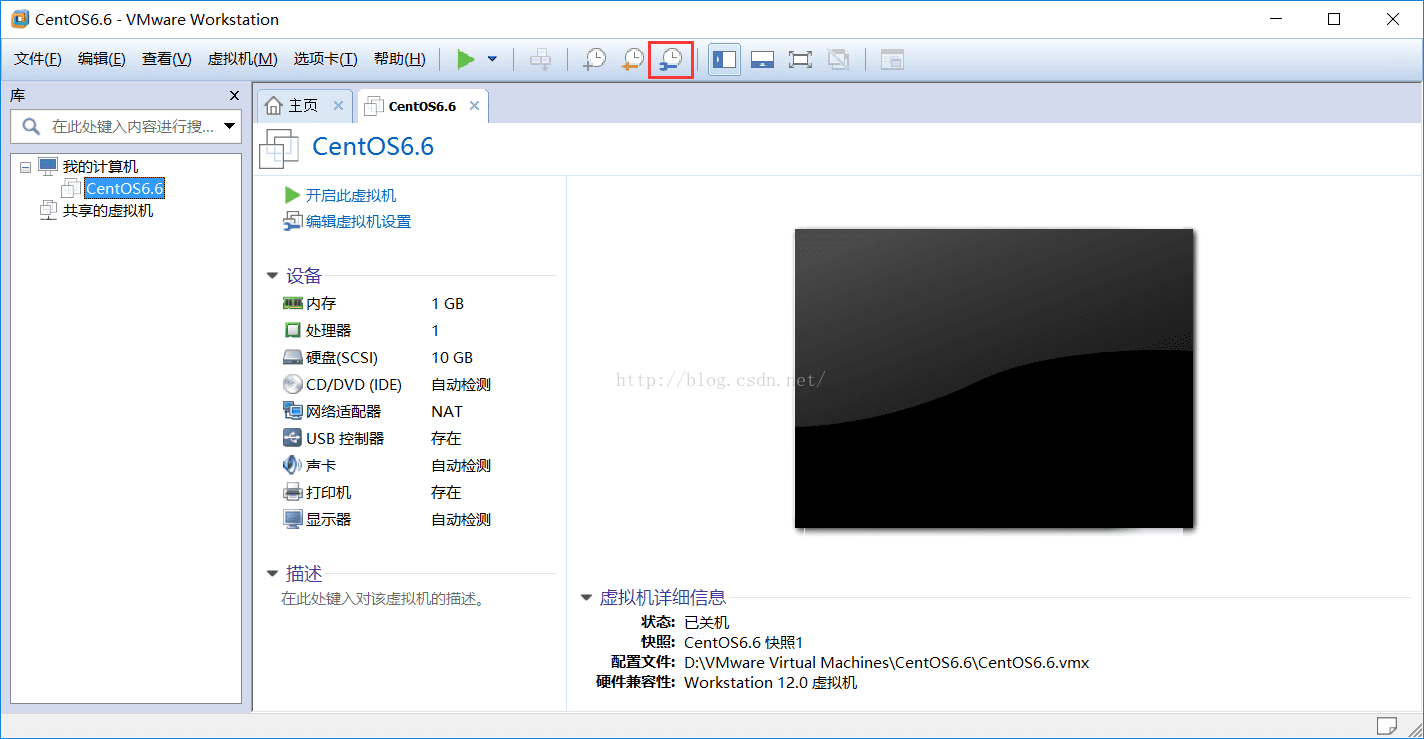Click the console view toolbar icon

(x=892, y=59)
